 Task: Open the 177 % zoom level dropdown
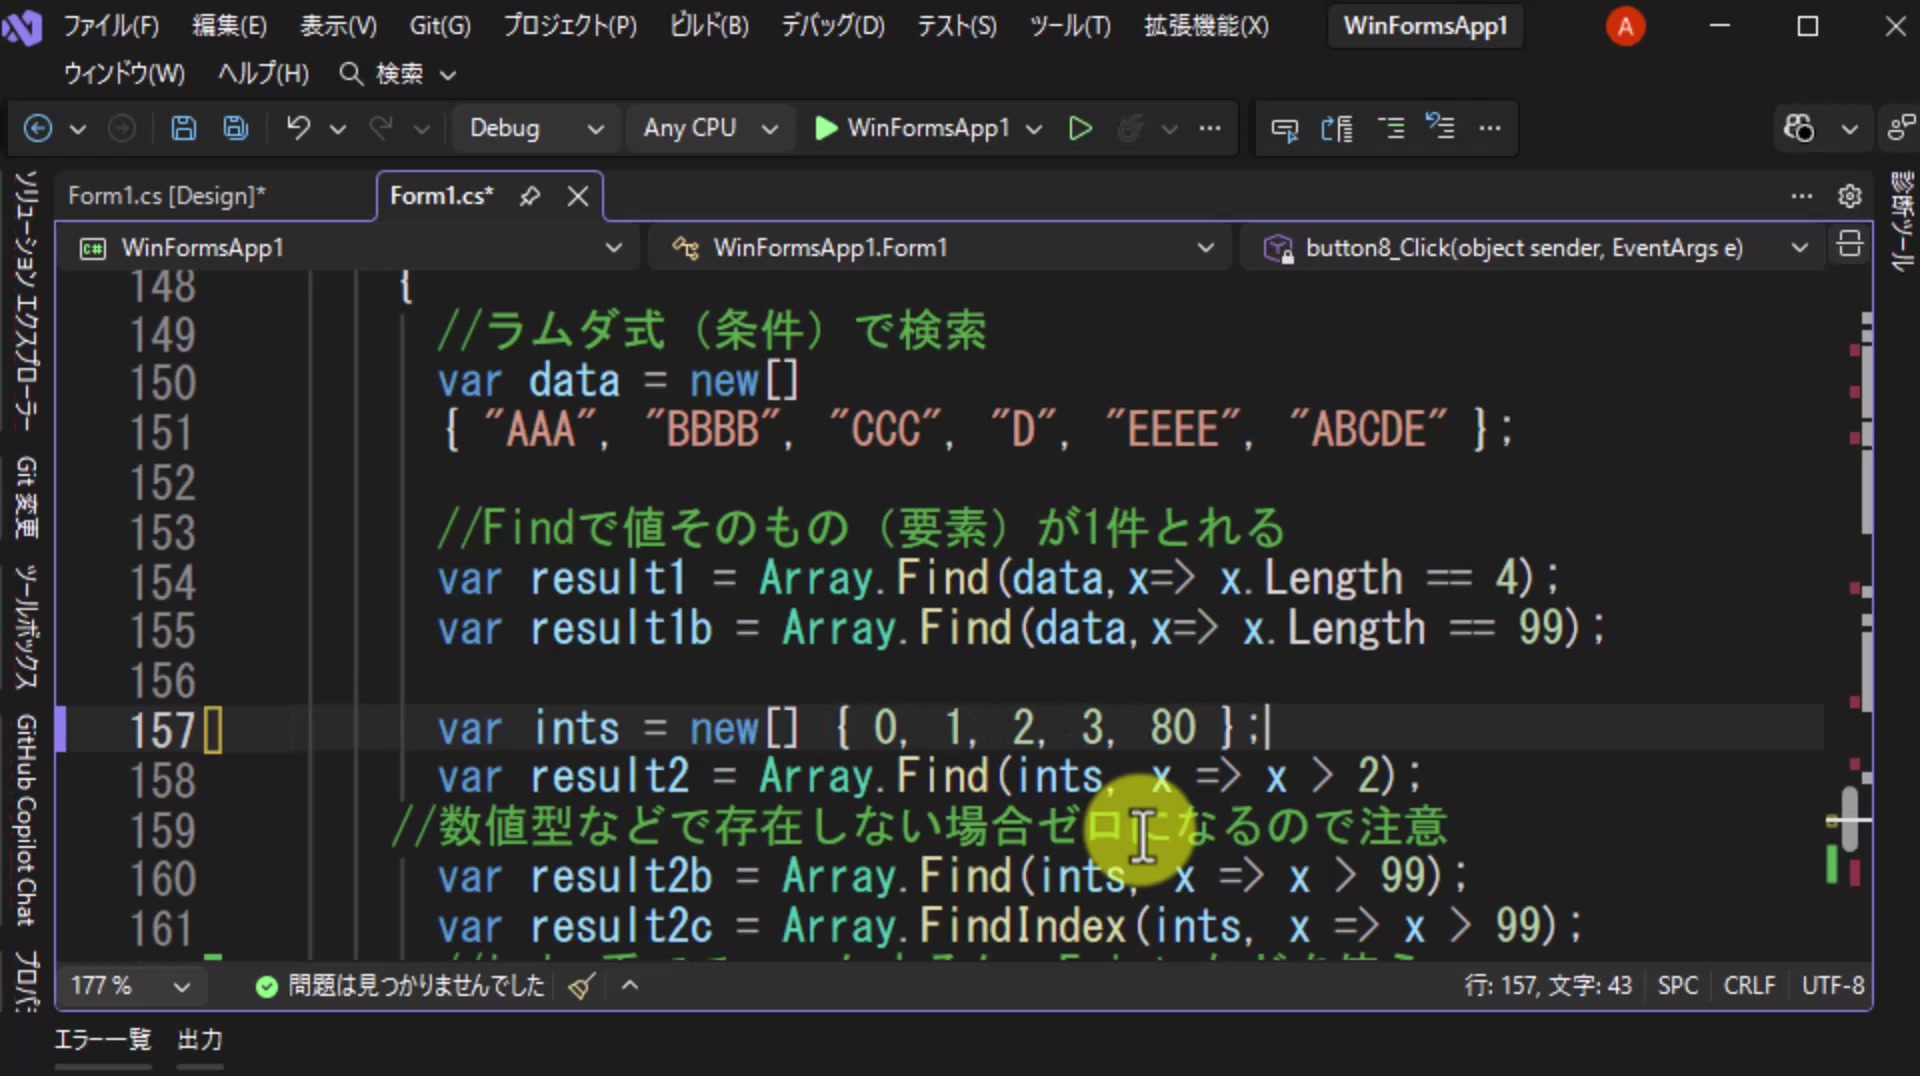[x=130, y=986]
